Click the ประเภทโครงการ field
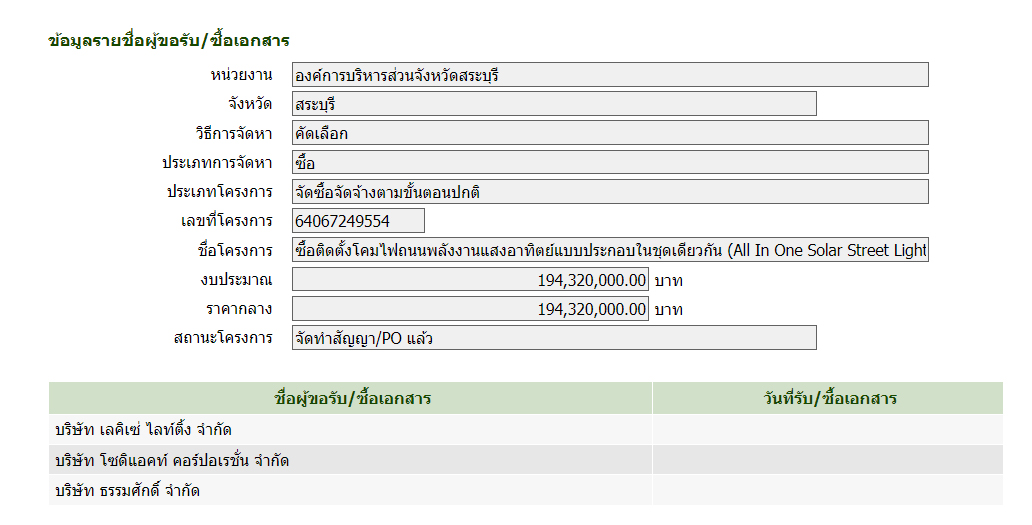The height and width of the screenshot is (525, 1032). [x=610, y=192]
